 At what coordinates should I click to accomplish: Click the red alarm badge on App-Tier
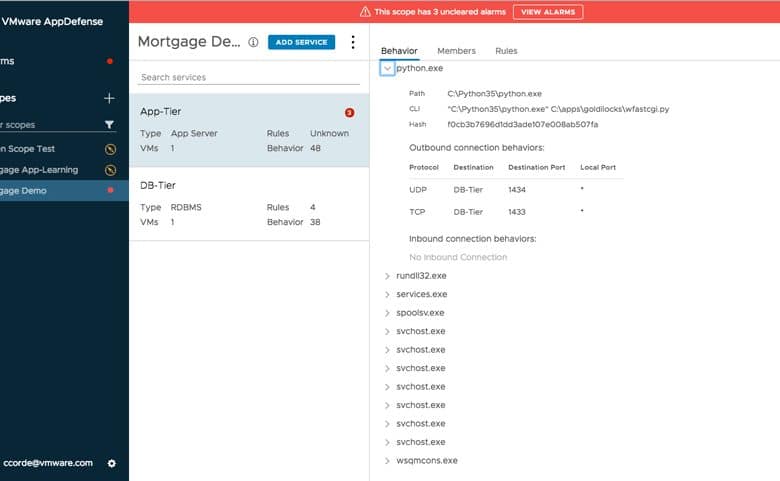click(x=350, y=113)
